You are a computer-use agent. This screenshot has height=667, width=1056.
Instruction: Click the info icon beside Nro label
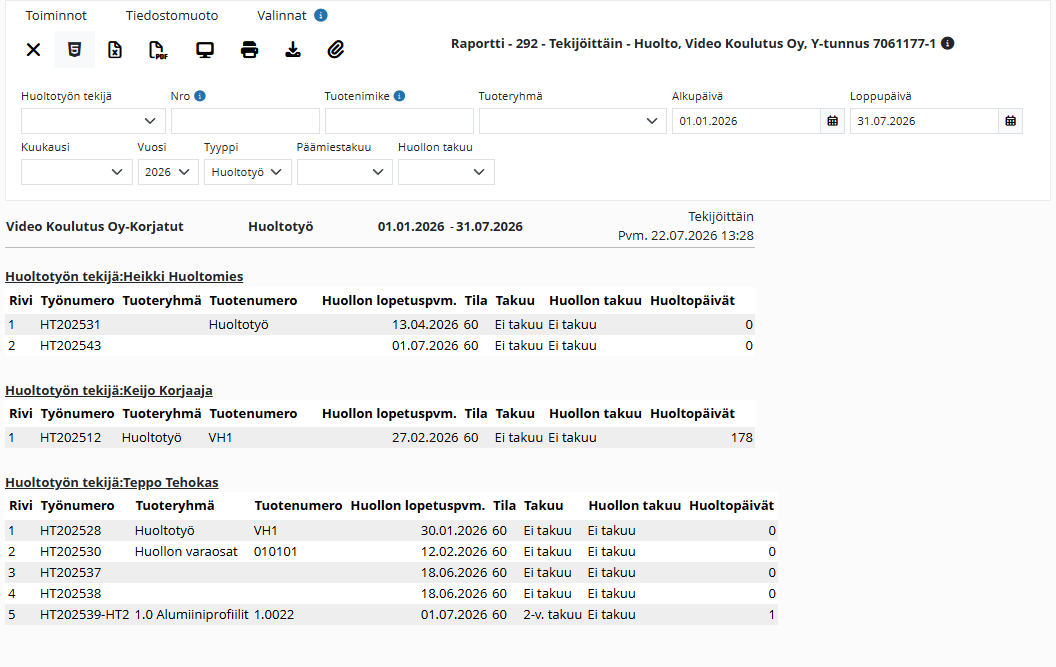[200, 96]
